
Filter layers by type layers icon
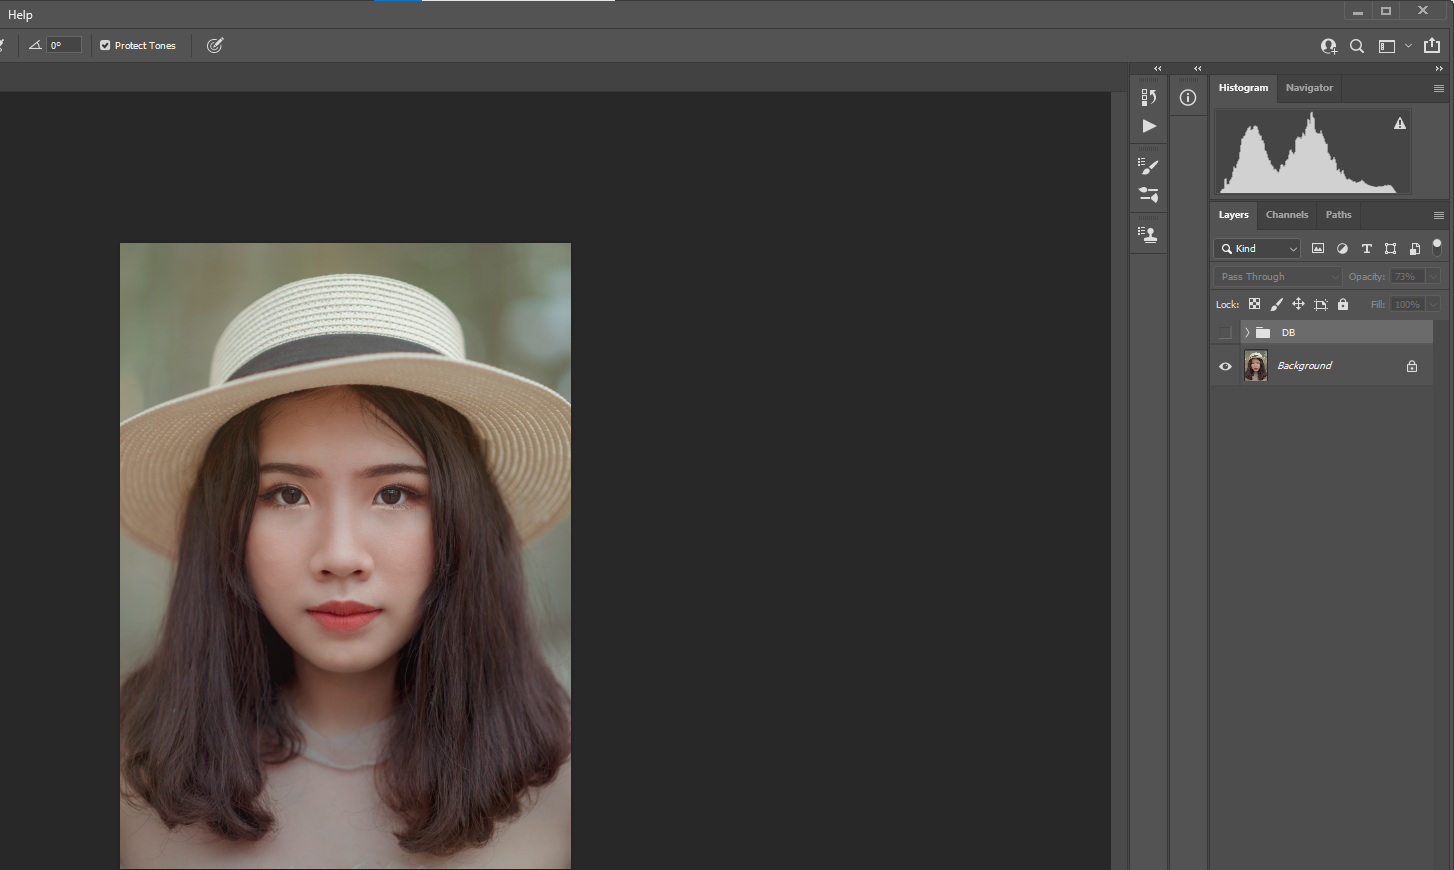click(1366, 248)
